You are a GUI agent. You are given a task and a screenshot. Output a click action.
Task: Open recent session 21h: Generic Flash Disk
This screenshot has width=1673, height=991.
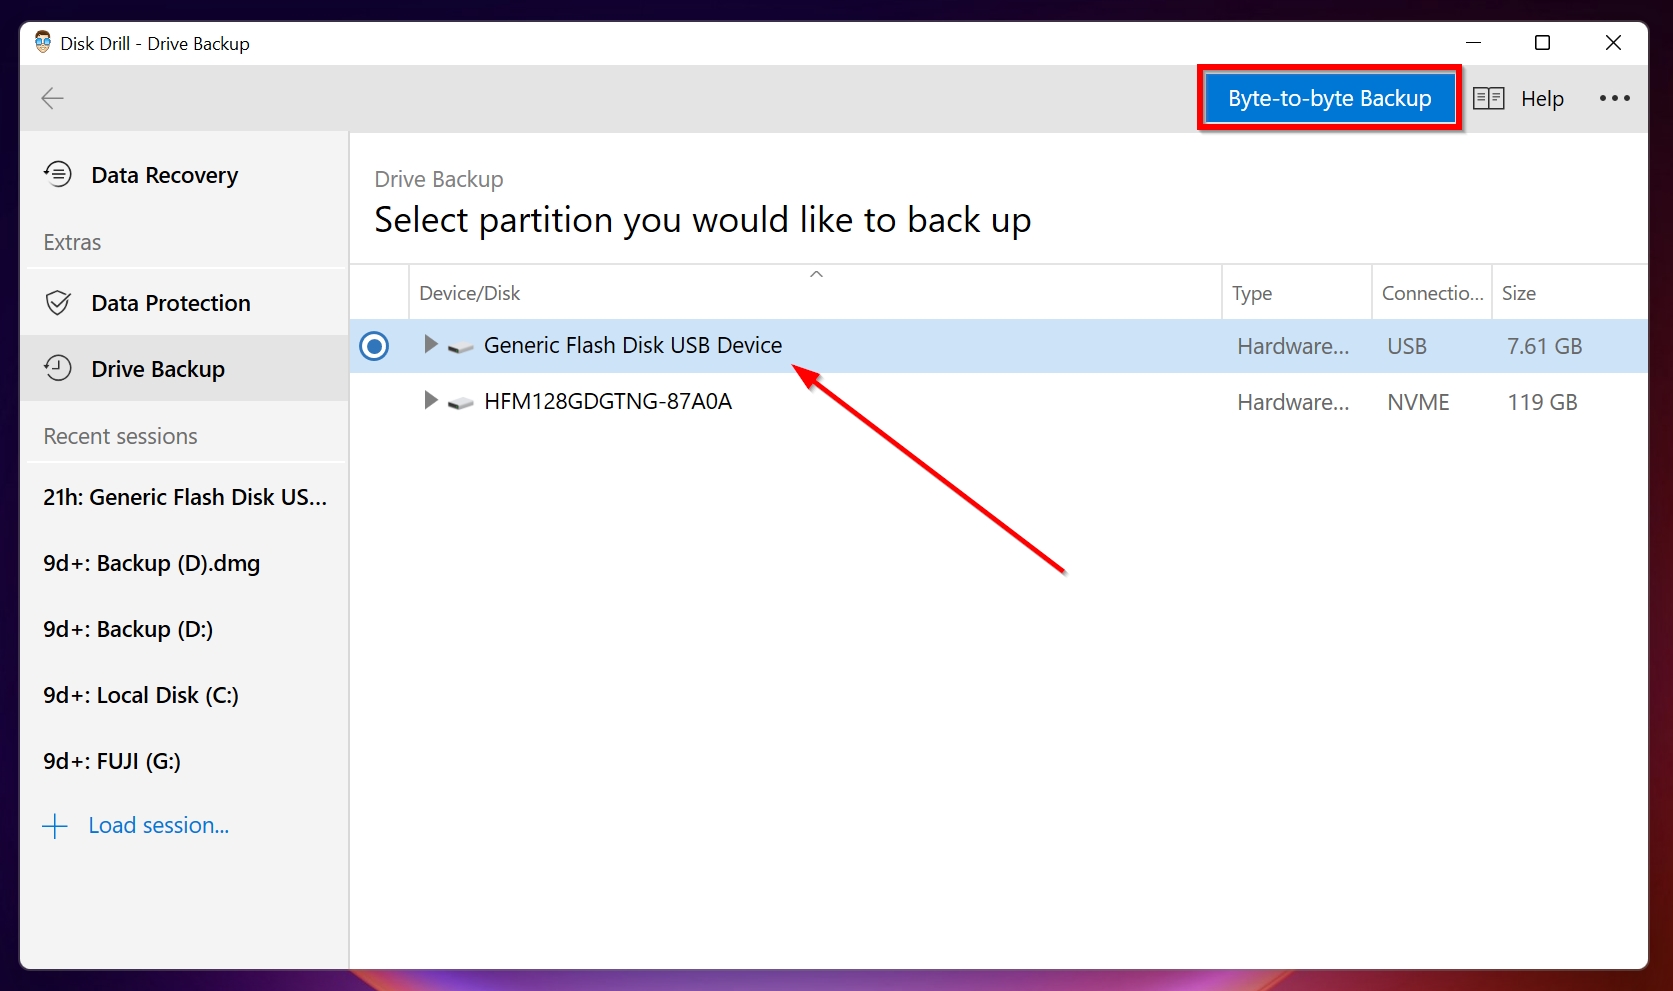(184, 497)
